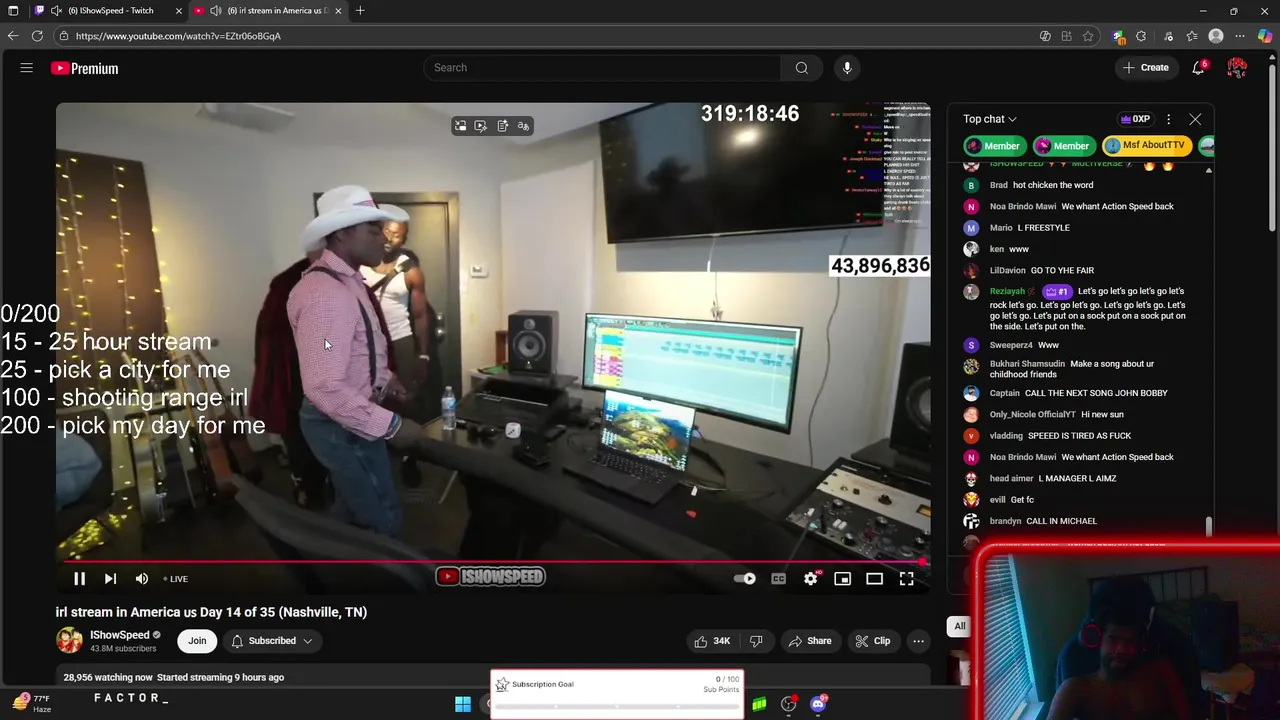Viewport: 1280px width, 720px height.
Task: Click the chat scrollbar thumb
Action: 1208,526
